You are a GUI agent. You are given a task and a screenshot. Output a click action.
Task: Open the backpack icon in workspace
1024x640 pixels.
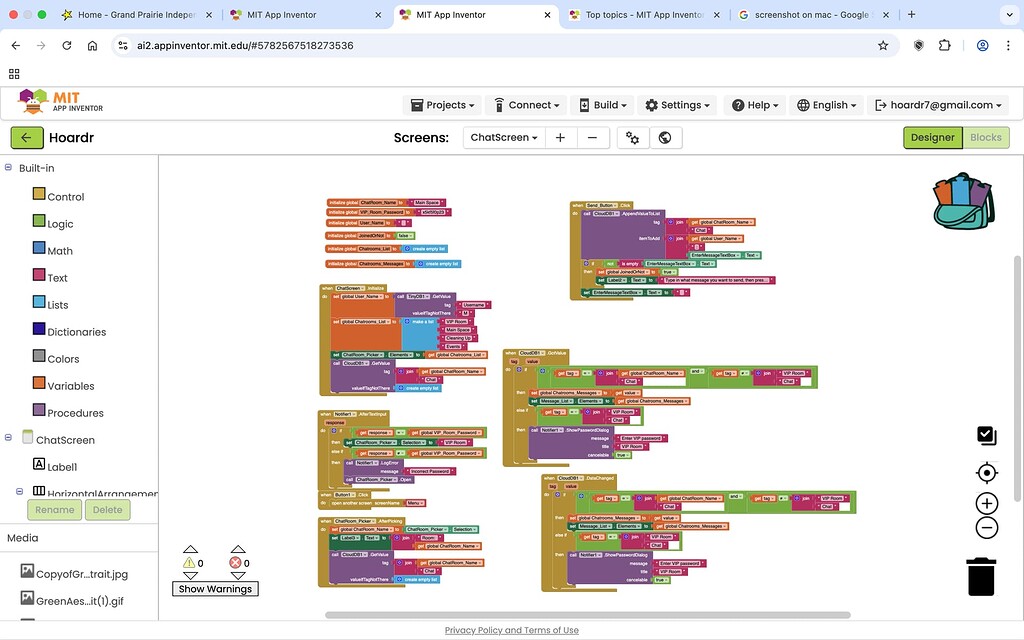tap(964, 201)
